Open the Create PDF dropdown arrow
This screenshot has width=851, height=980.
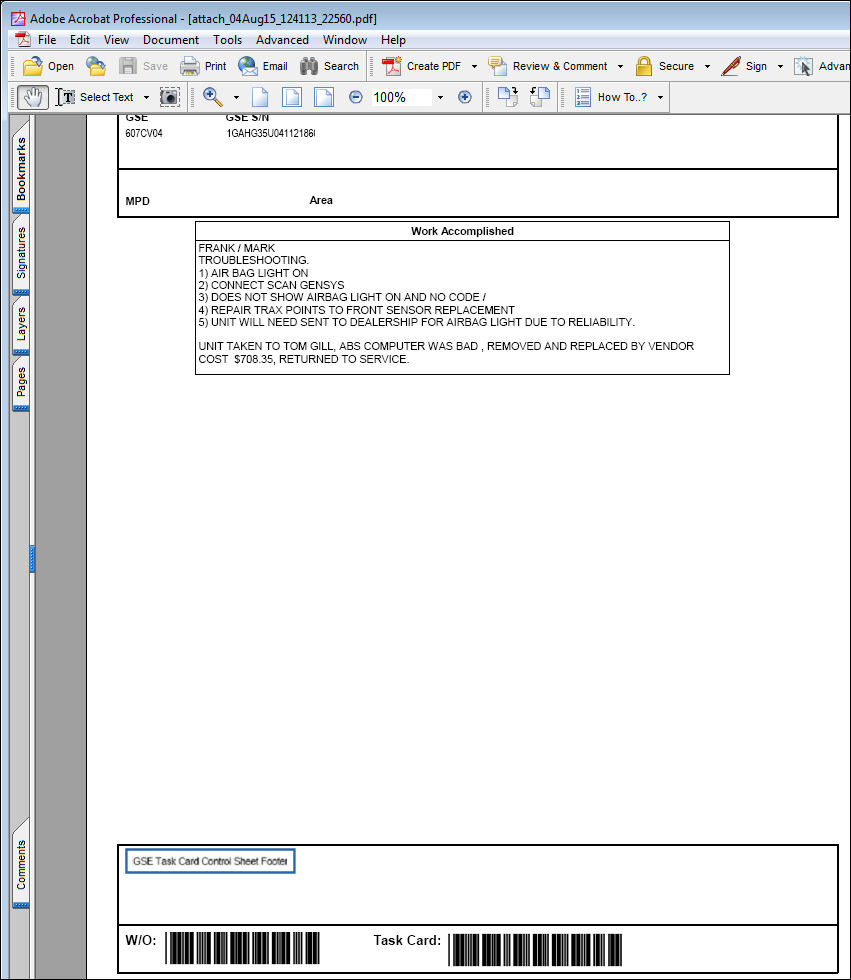tap(474, 66)
